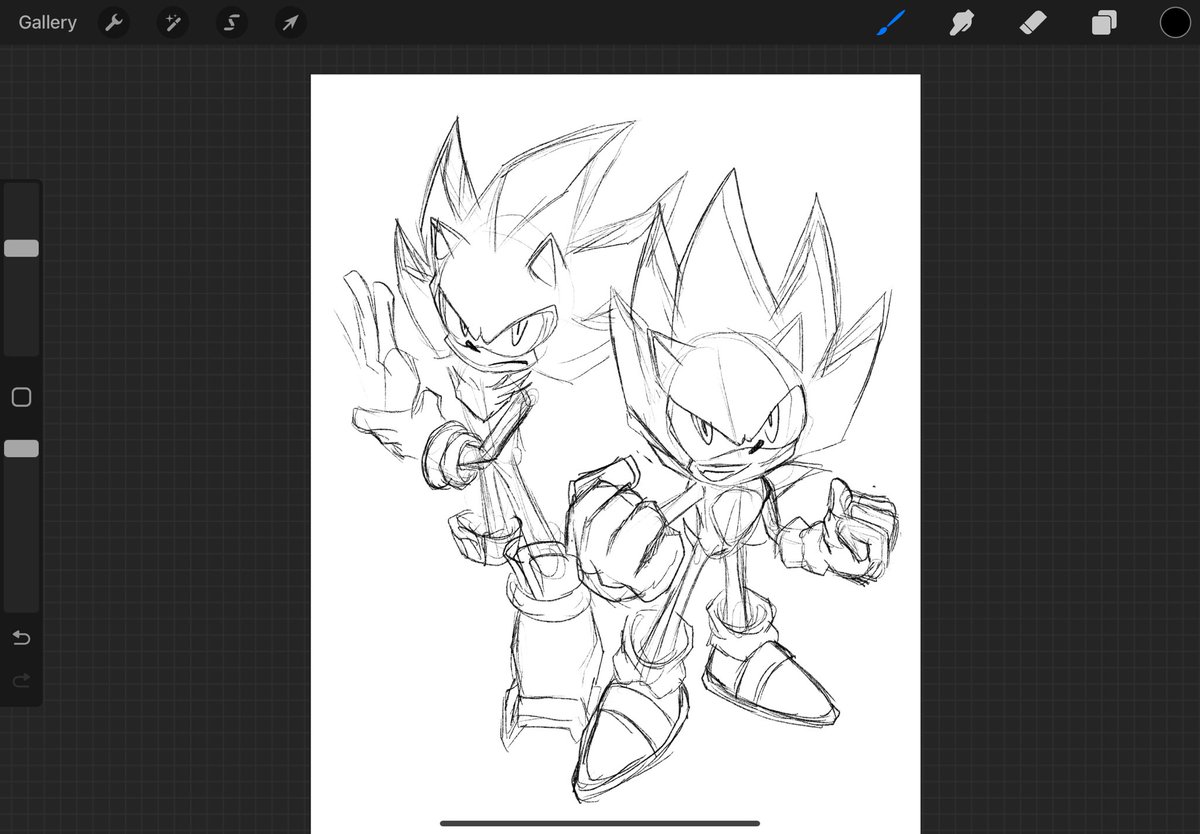
Task: Tap the square modify button in sidebar
Action: pyautogui.click(x=21, y=398)
